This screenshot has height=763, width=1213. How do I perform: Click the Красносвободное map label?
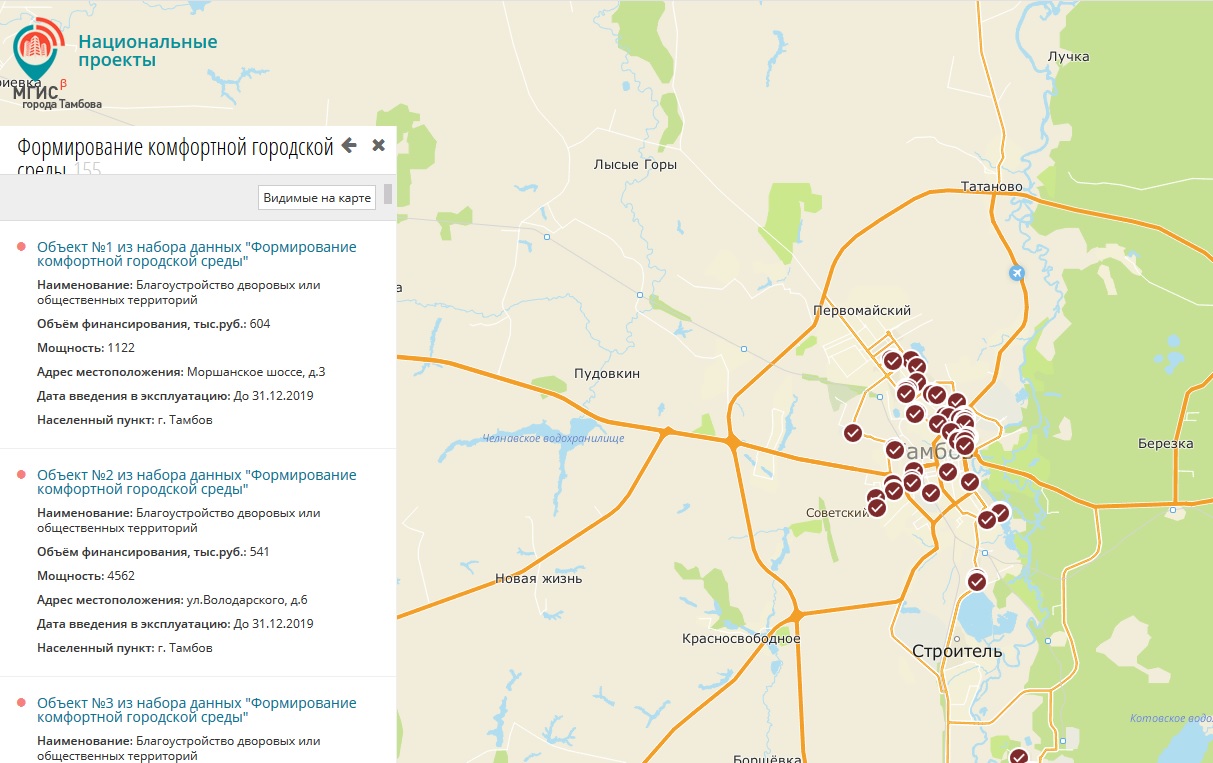[x=741, y=638]
